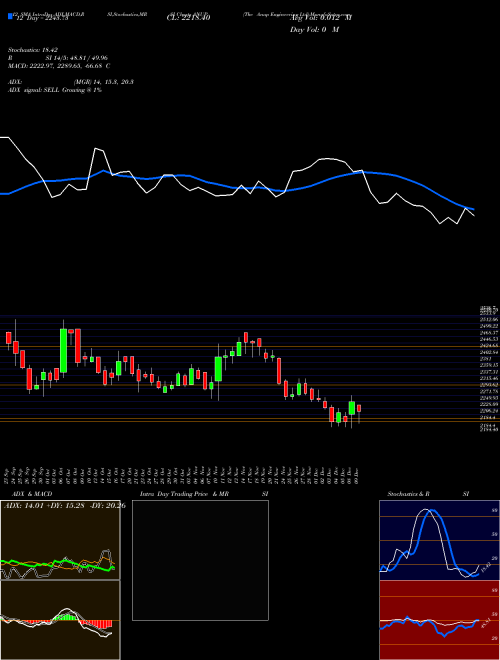Click the ADX +DY -DY readout header
The image size is (500, 660).
tap(65, 506)
